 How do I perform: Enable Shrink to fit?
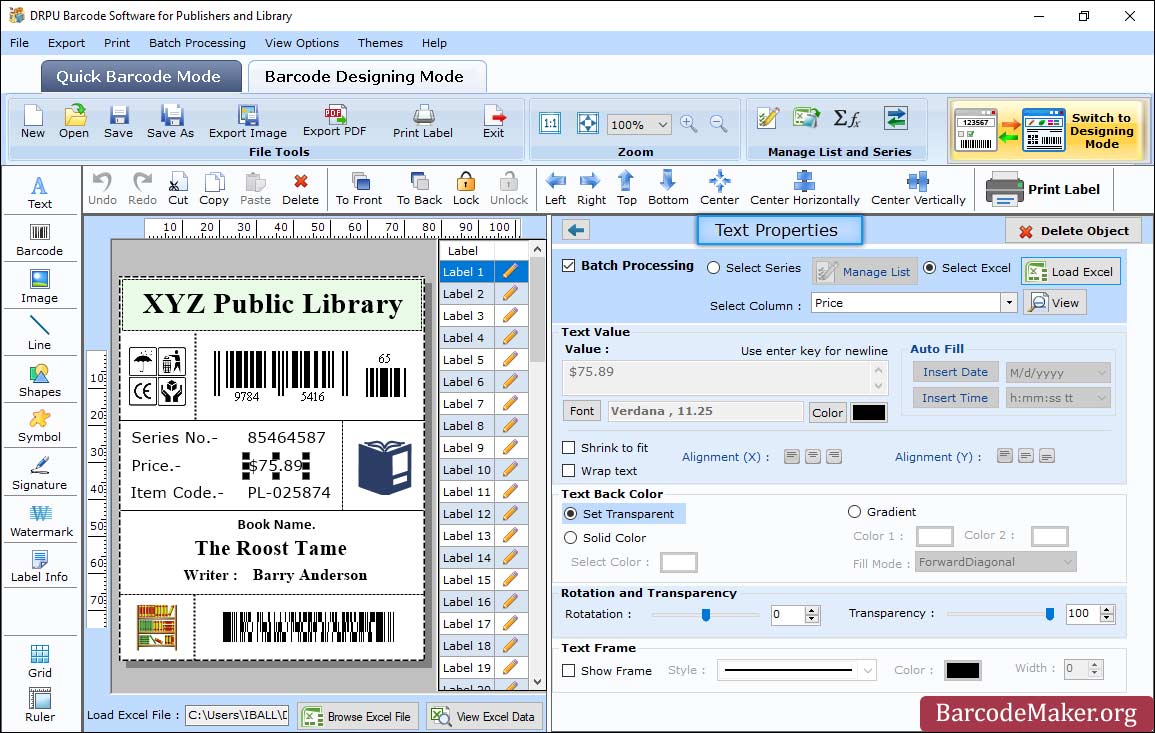[x=569, y=447]
